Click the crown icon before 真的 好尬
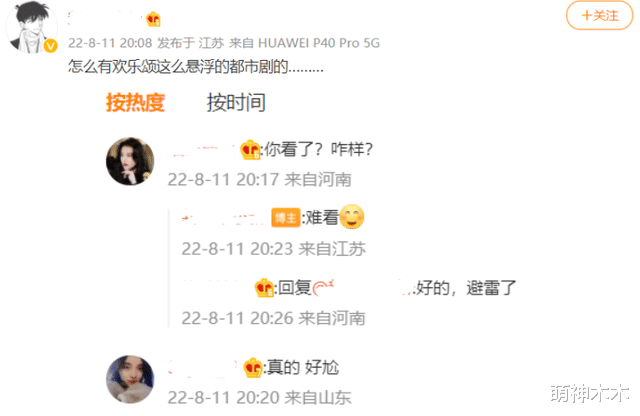The height and width of the screenshot is (416, 640). [253, 367]
